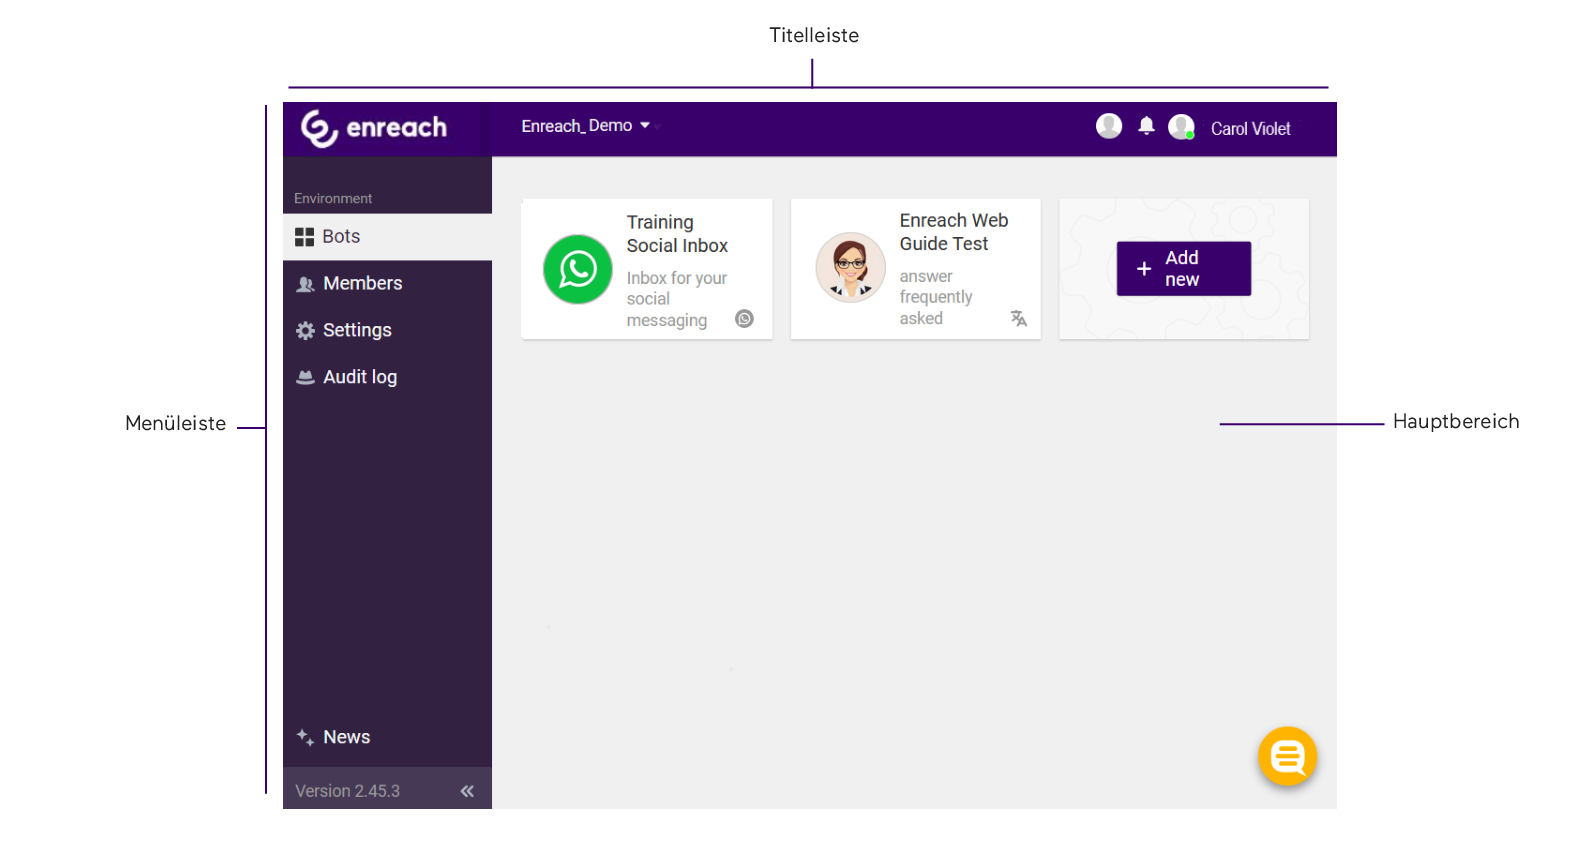Open the Members menu item

[x=362, y=284]
